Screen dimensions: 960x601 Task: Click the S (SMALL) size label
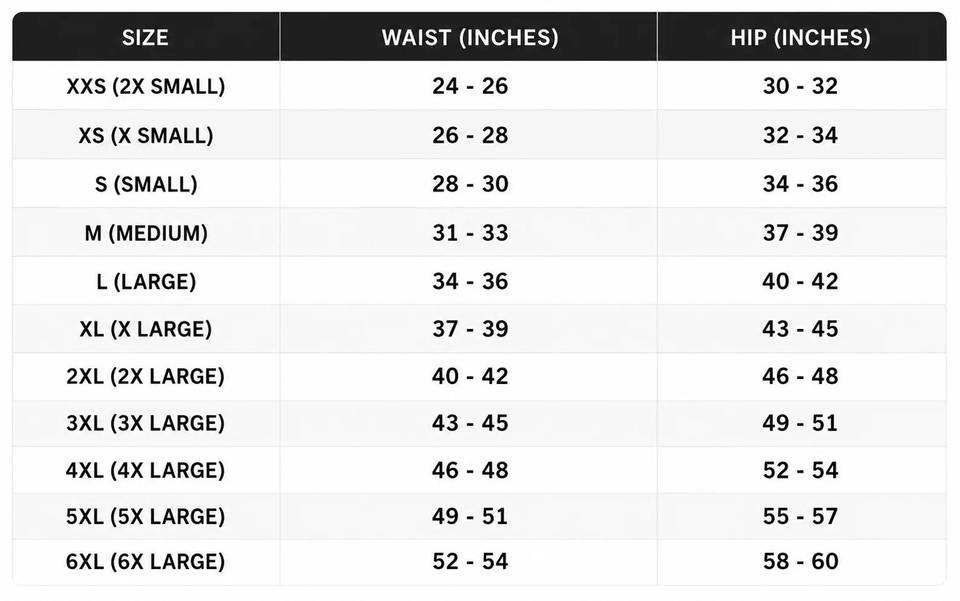coord(146,184)
